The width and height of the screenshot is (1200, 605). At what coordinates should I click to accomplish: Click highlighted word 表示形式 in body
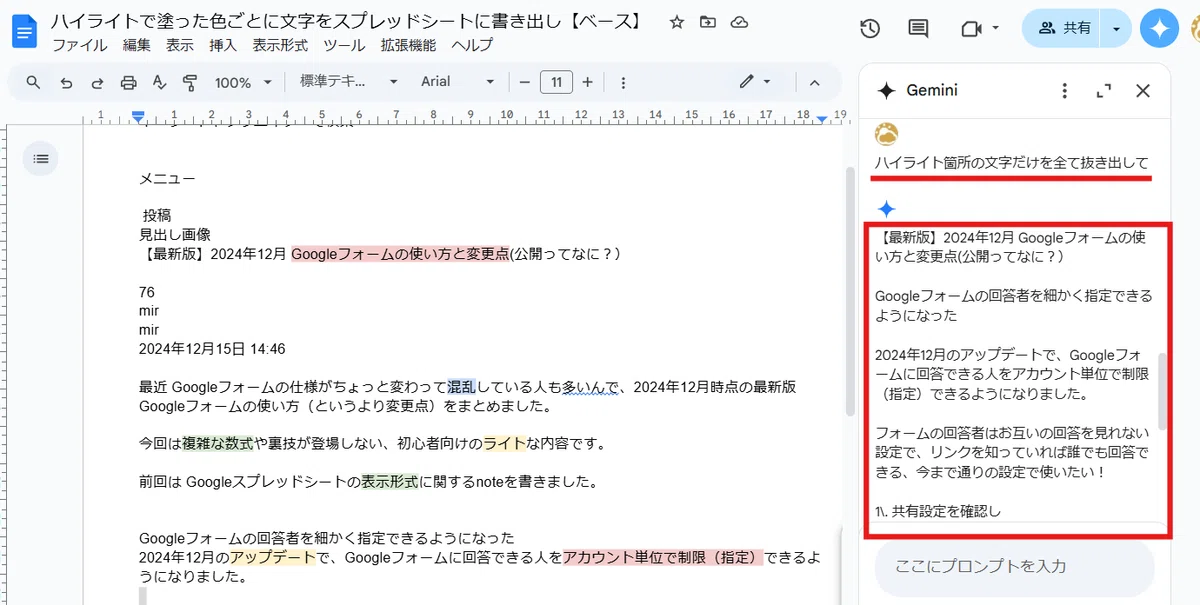click(390, 481)
